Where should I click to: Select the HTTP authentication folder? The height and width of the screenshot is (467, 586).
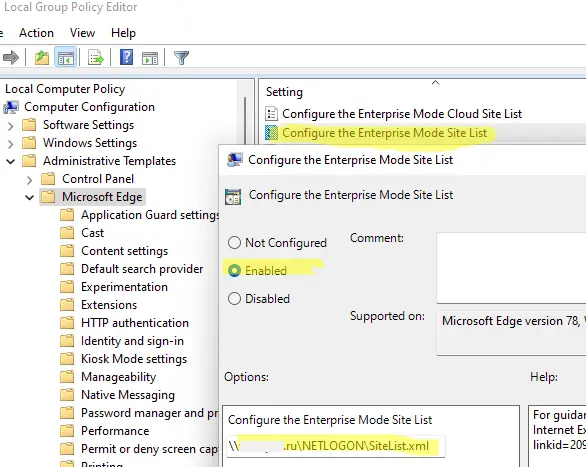pos(135,323)
